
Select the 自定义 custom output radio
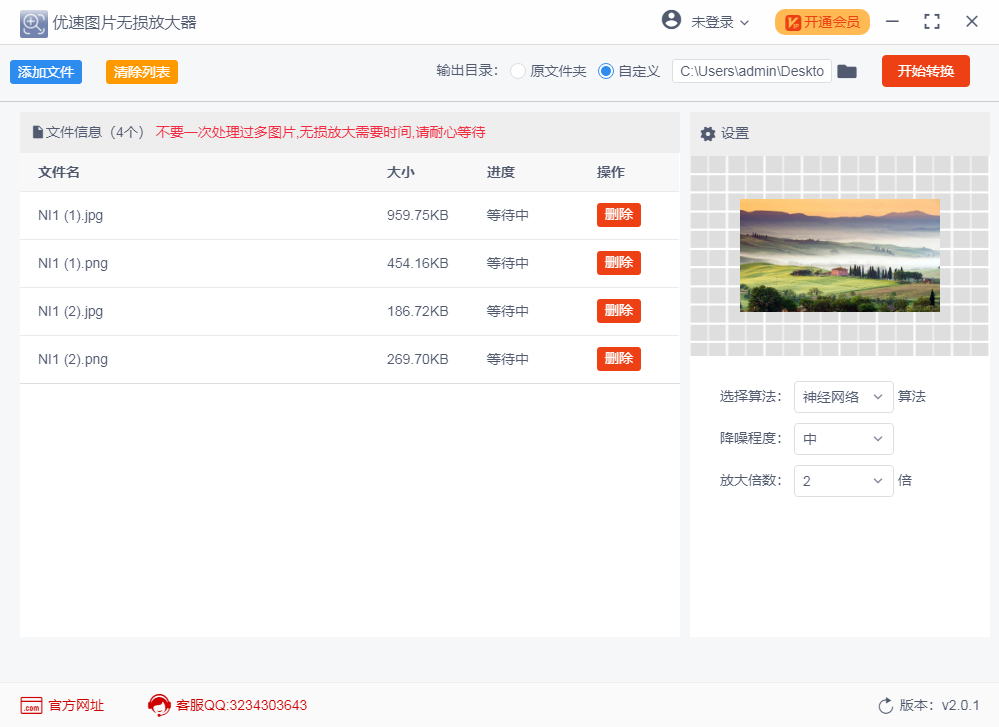tap(606, 71)
